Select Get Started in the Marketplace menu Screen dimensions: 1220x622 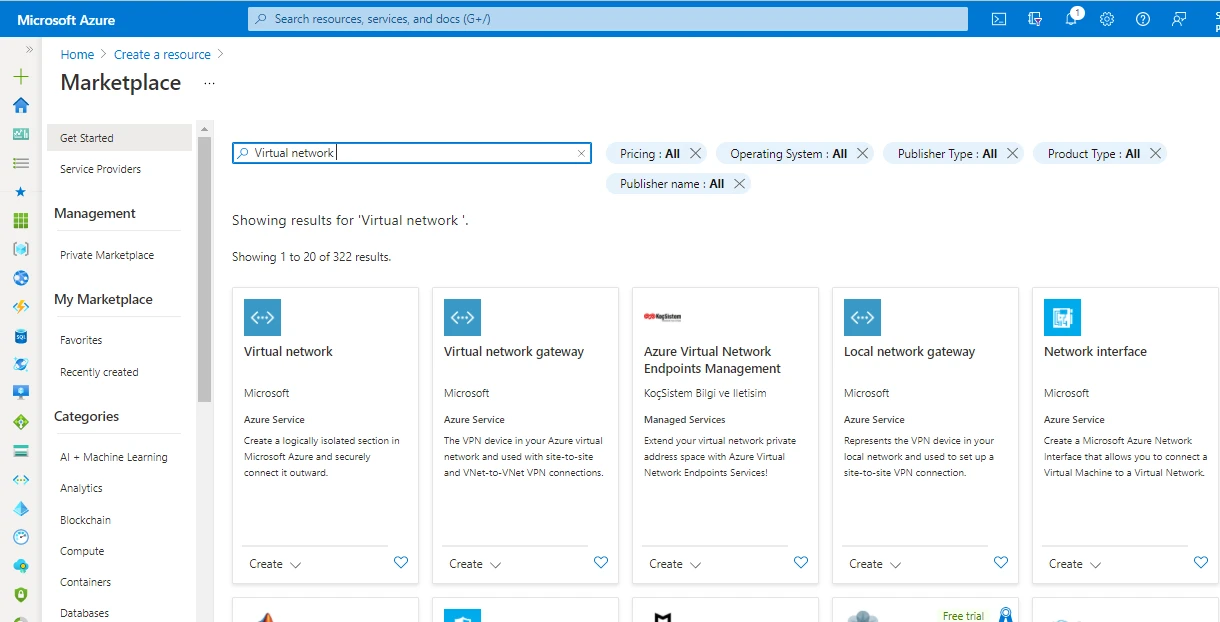coord(85,136)
